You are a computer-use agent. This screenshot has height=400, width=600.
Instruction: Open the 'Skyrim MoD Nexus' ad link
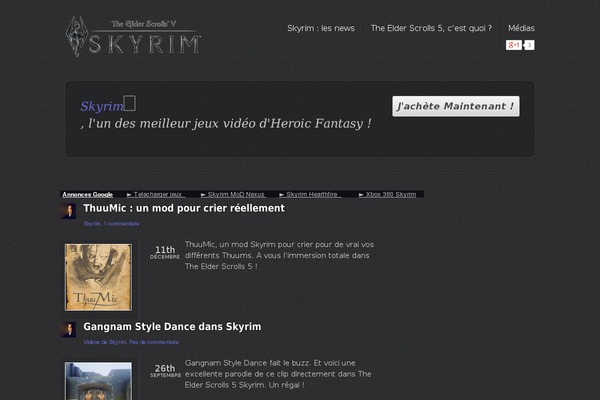coord(233,194)
